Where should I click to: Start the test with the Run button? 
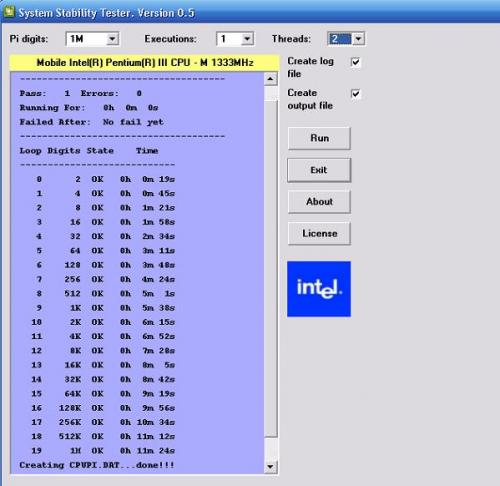[319, 138]
